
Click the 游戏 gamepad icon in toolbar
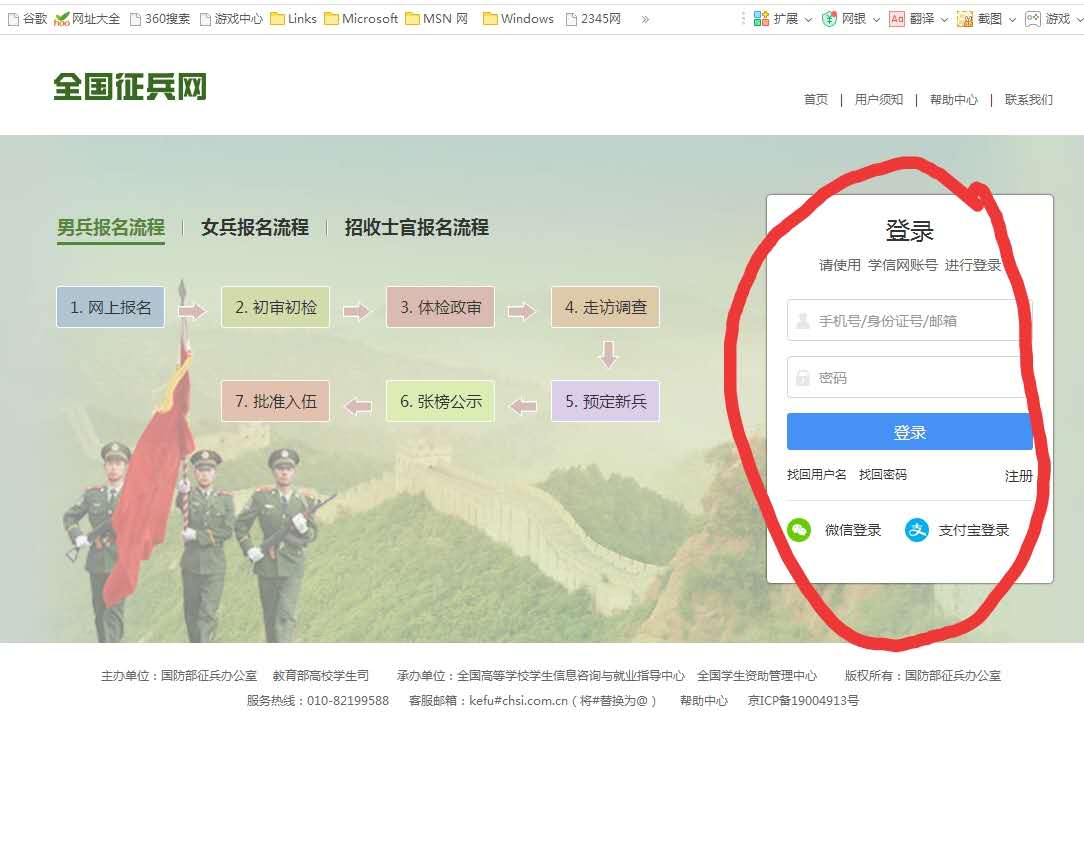coord(1032,19)
